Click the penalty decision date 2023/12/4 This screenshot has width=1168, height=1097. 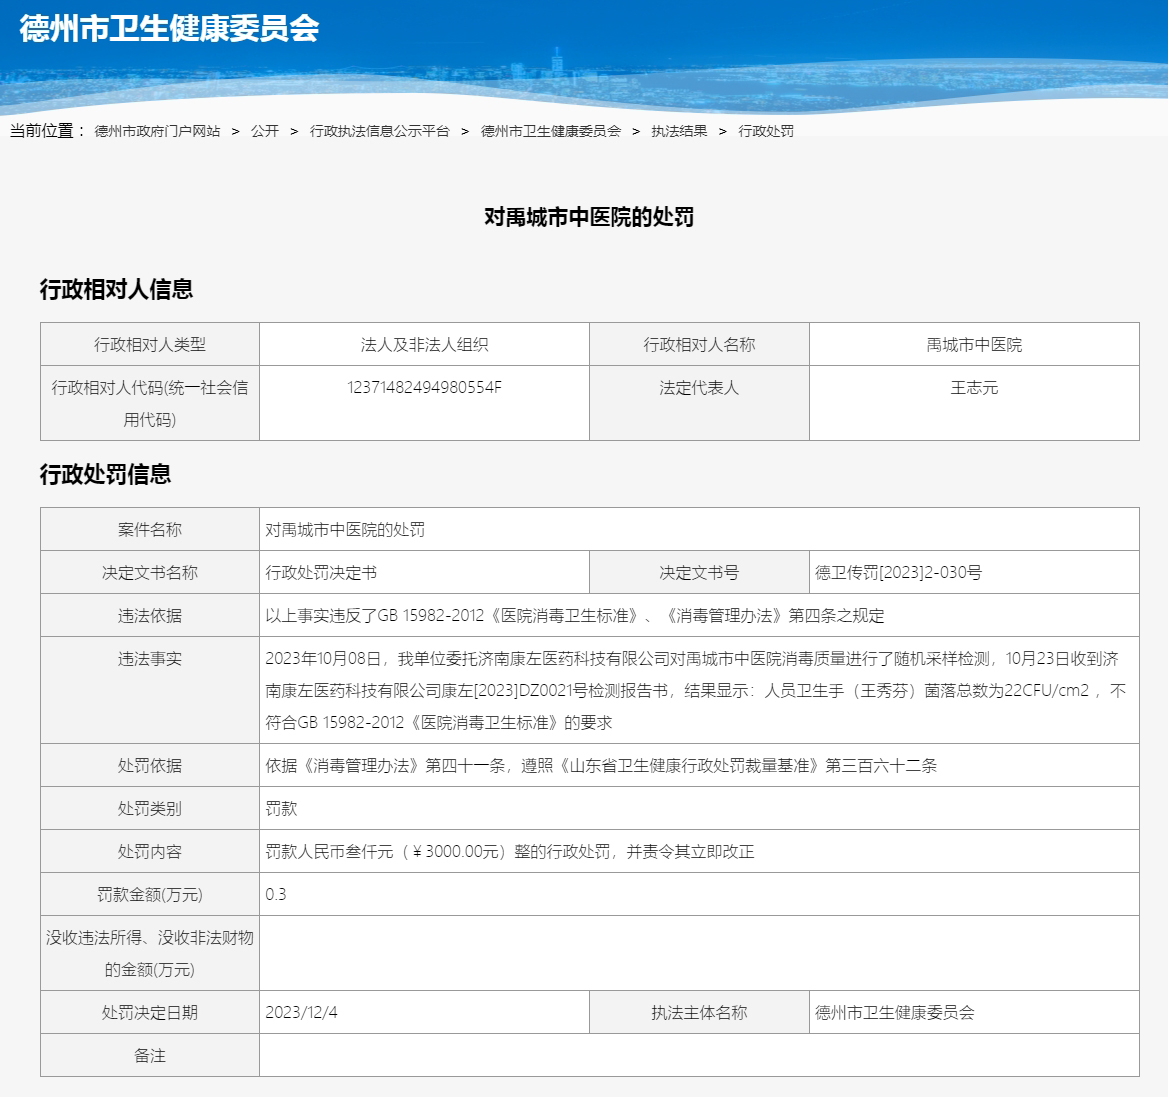click(x=301, y=1012)
